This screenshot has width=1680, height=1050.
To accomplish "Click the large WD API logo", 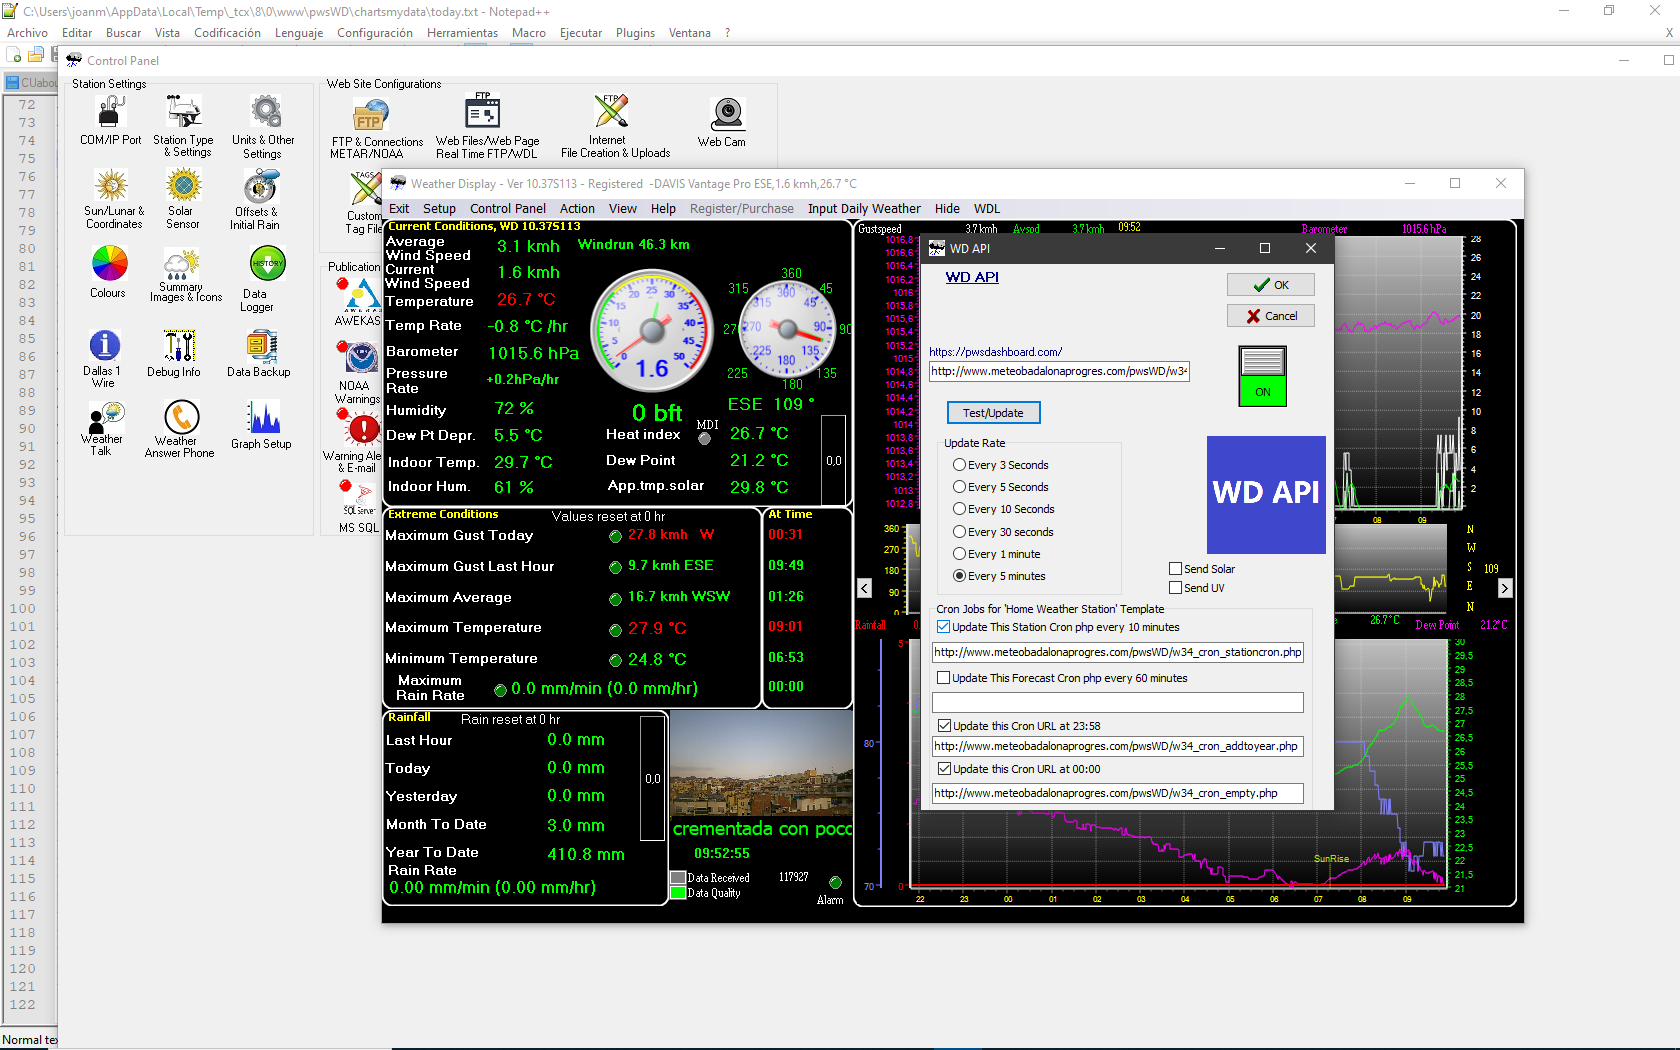I will click(1266, 494).
